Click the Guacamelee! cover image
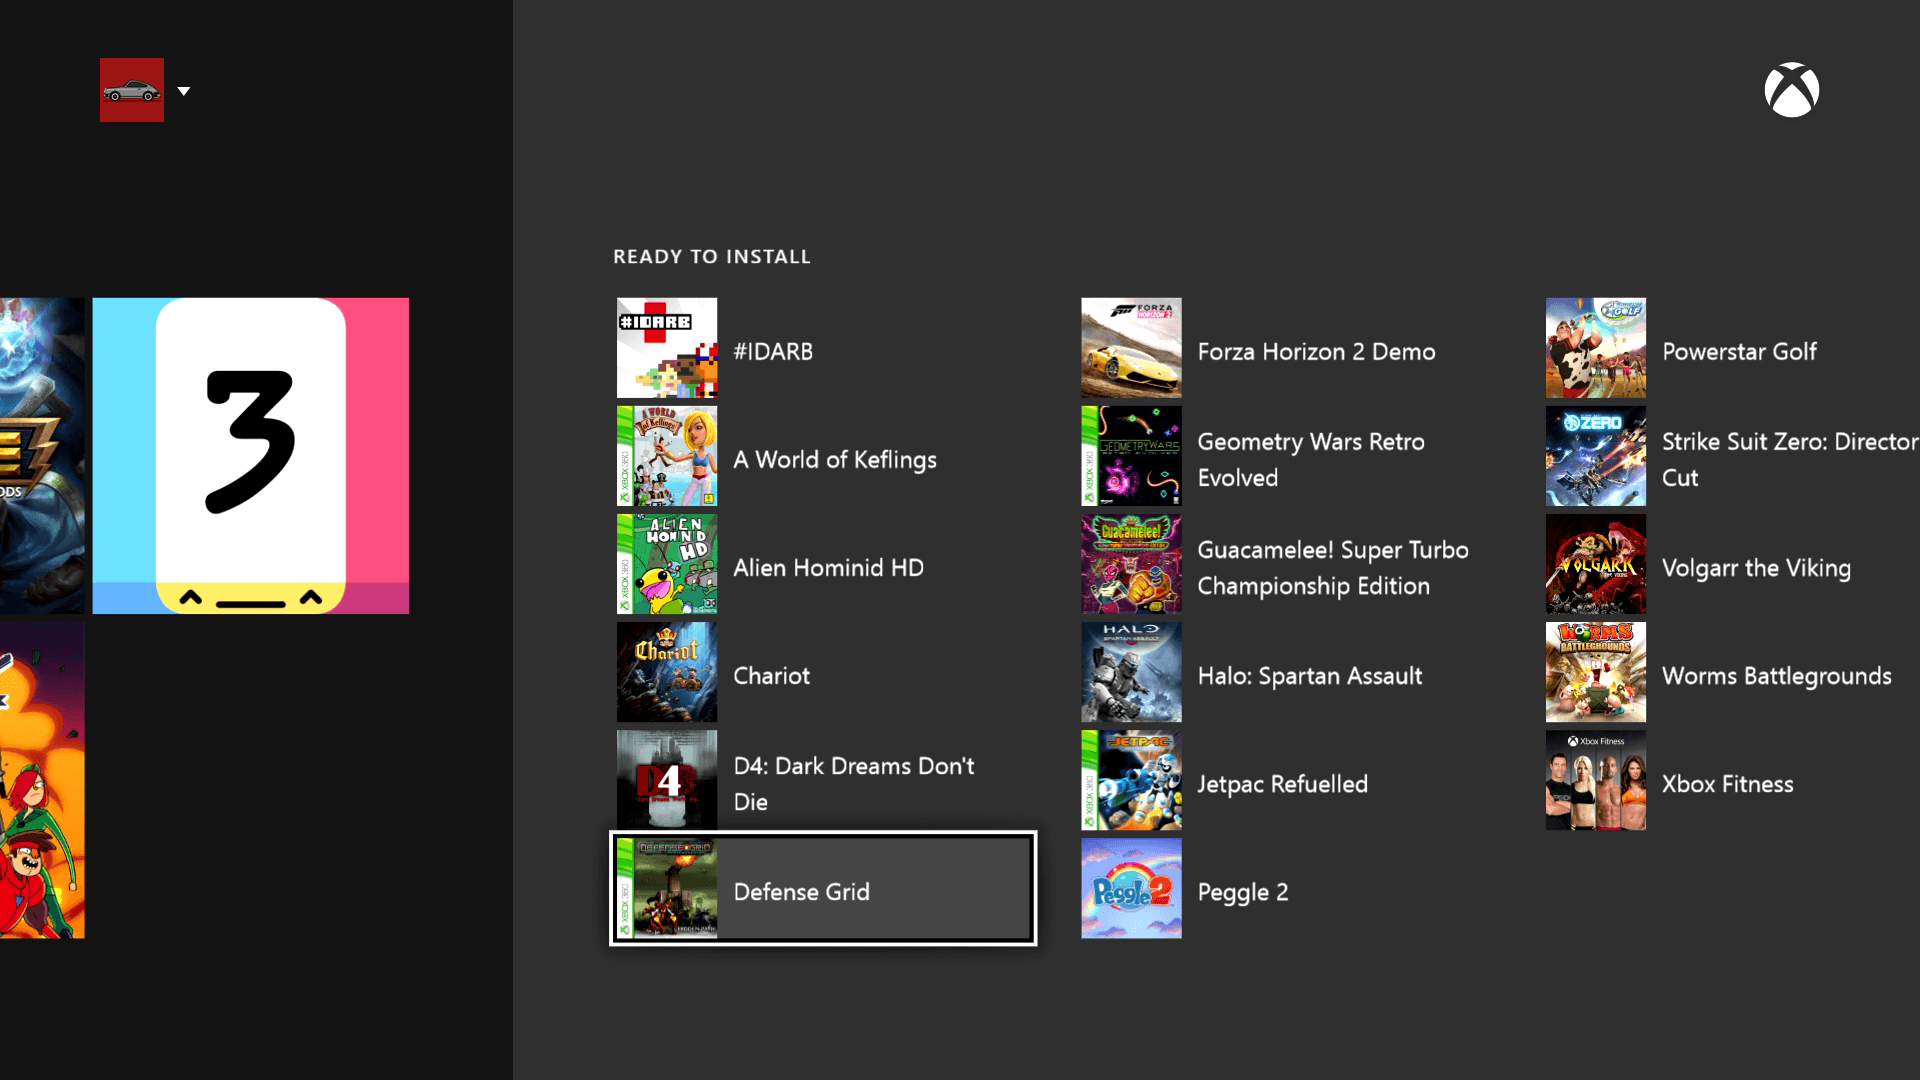This screenshot has width=1920, height=1080. click(x=1131, y=564)
